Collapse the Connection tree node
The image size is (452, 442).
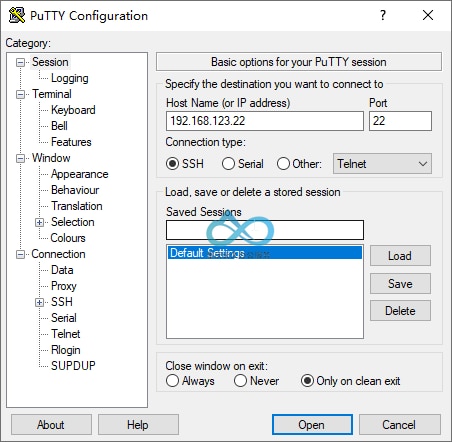21,254
